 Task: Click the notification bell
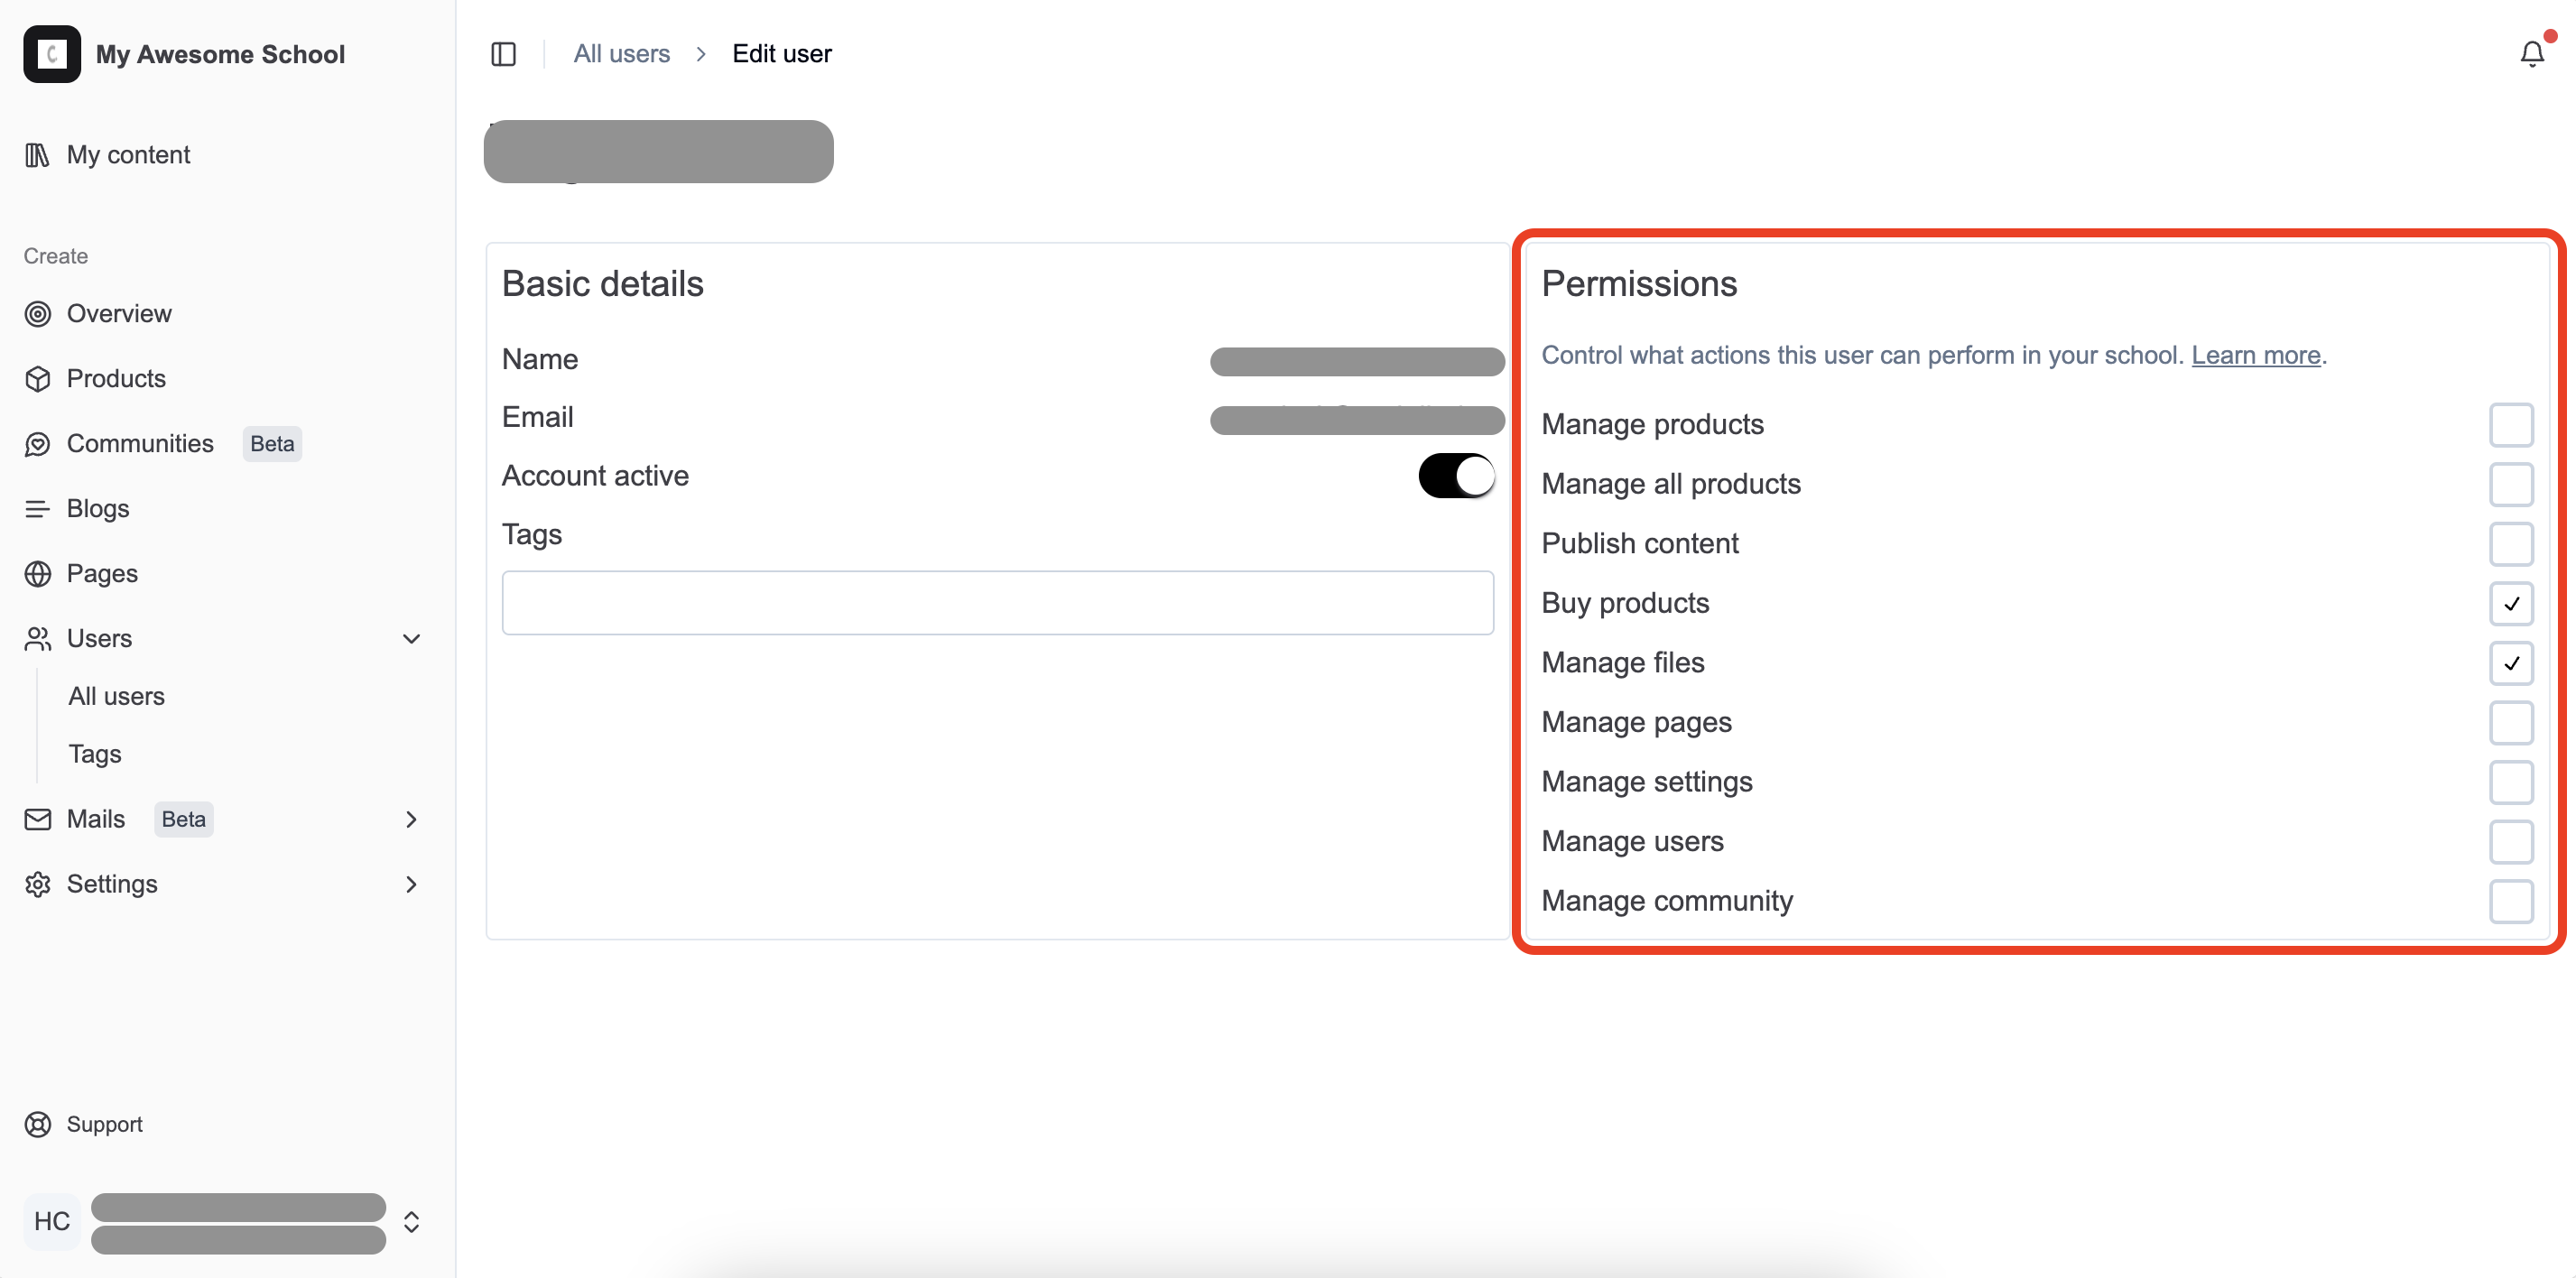pyautogui.click(x=2530, y=53)
